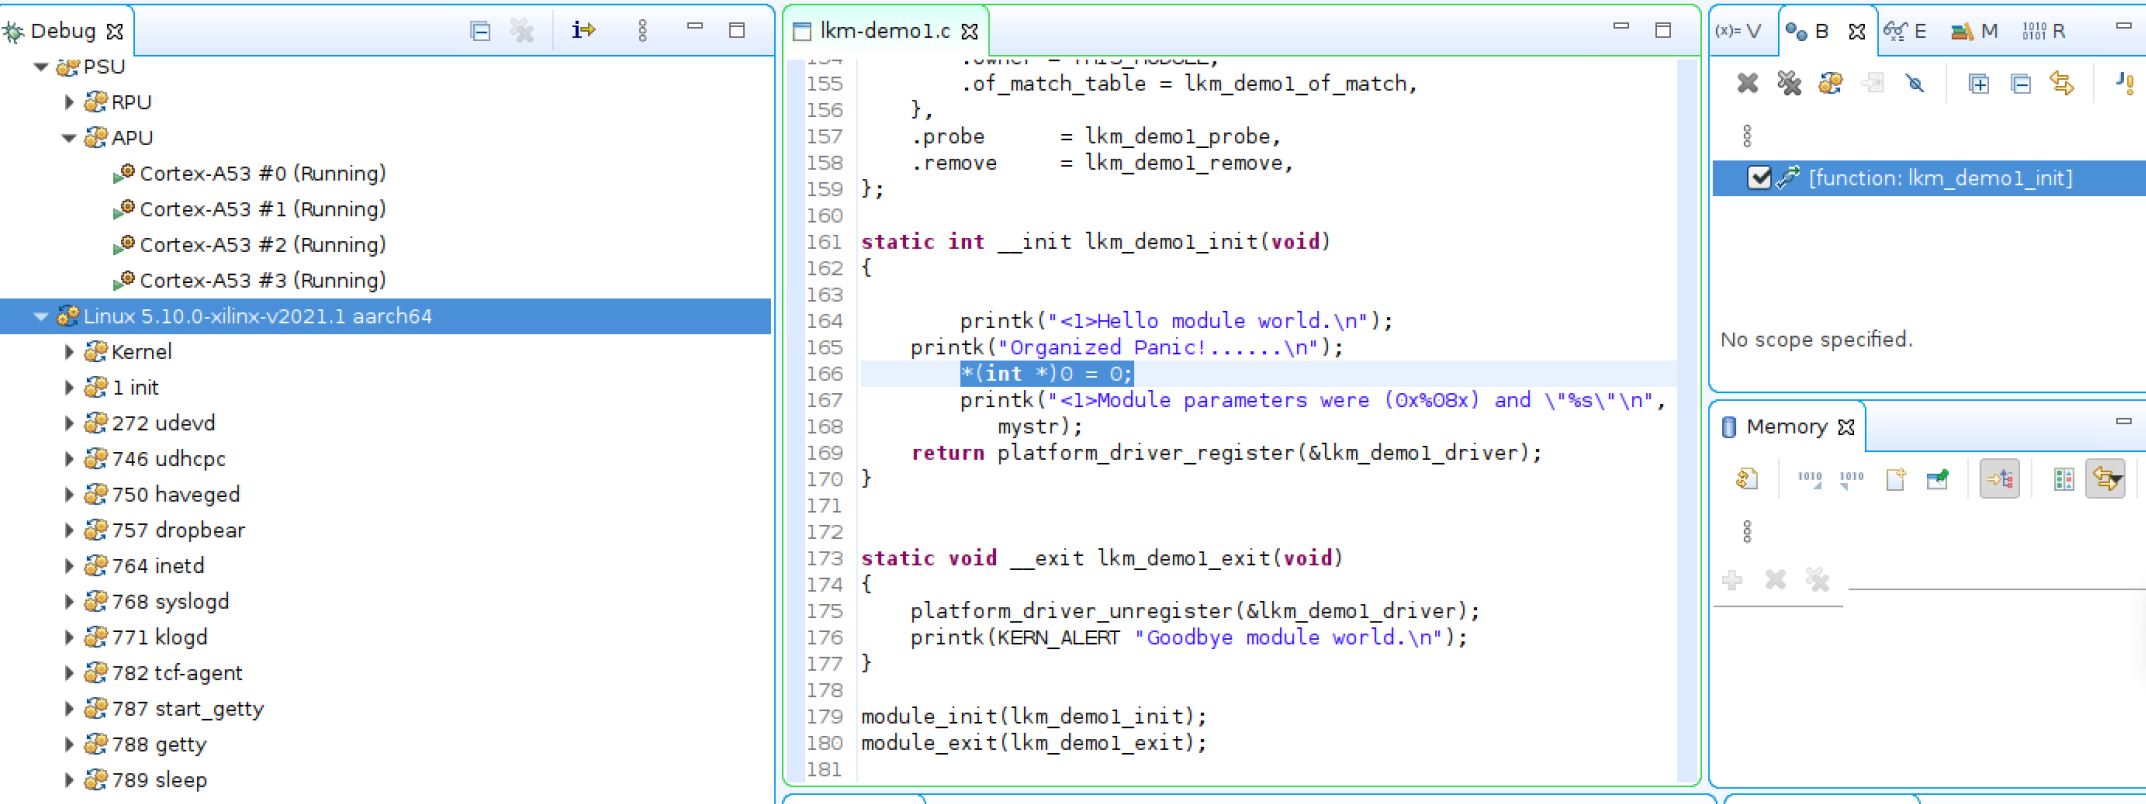Collapse all items in Debug view toolbar
Image resolution: width=2146 pixels, height=804 pixels.
pos(480,31)
